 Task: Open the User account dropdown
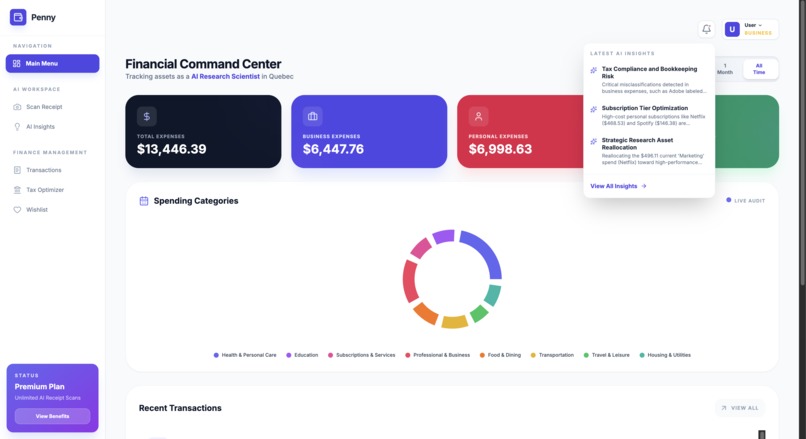tap(750, 29)
